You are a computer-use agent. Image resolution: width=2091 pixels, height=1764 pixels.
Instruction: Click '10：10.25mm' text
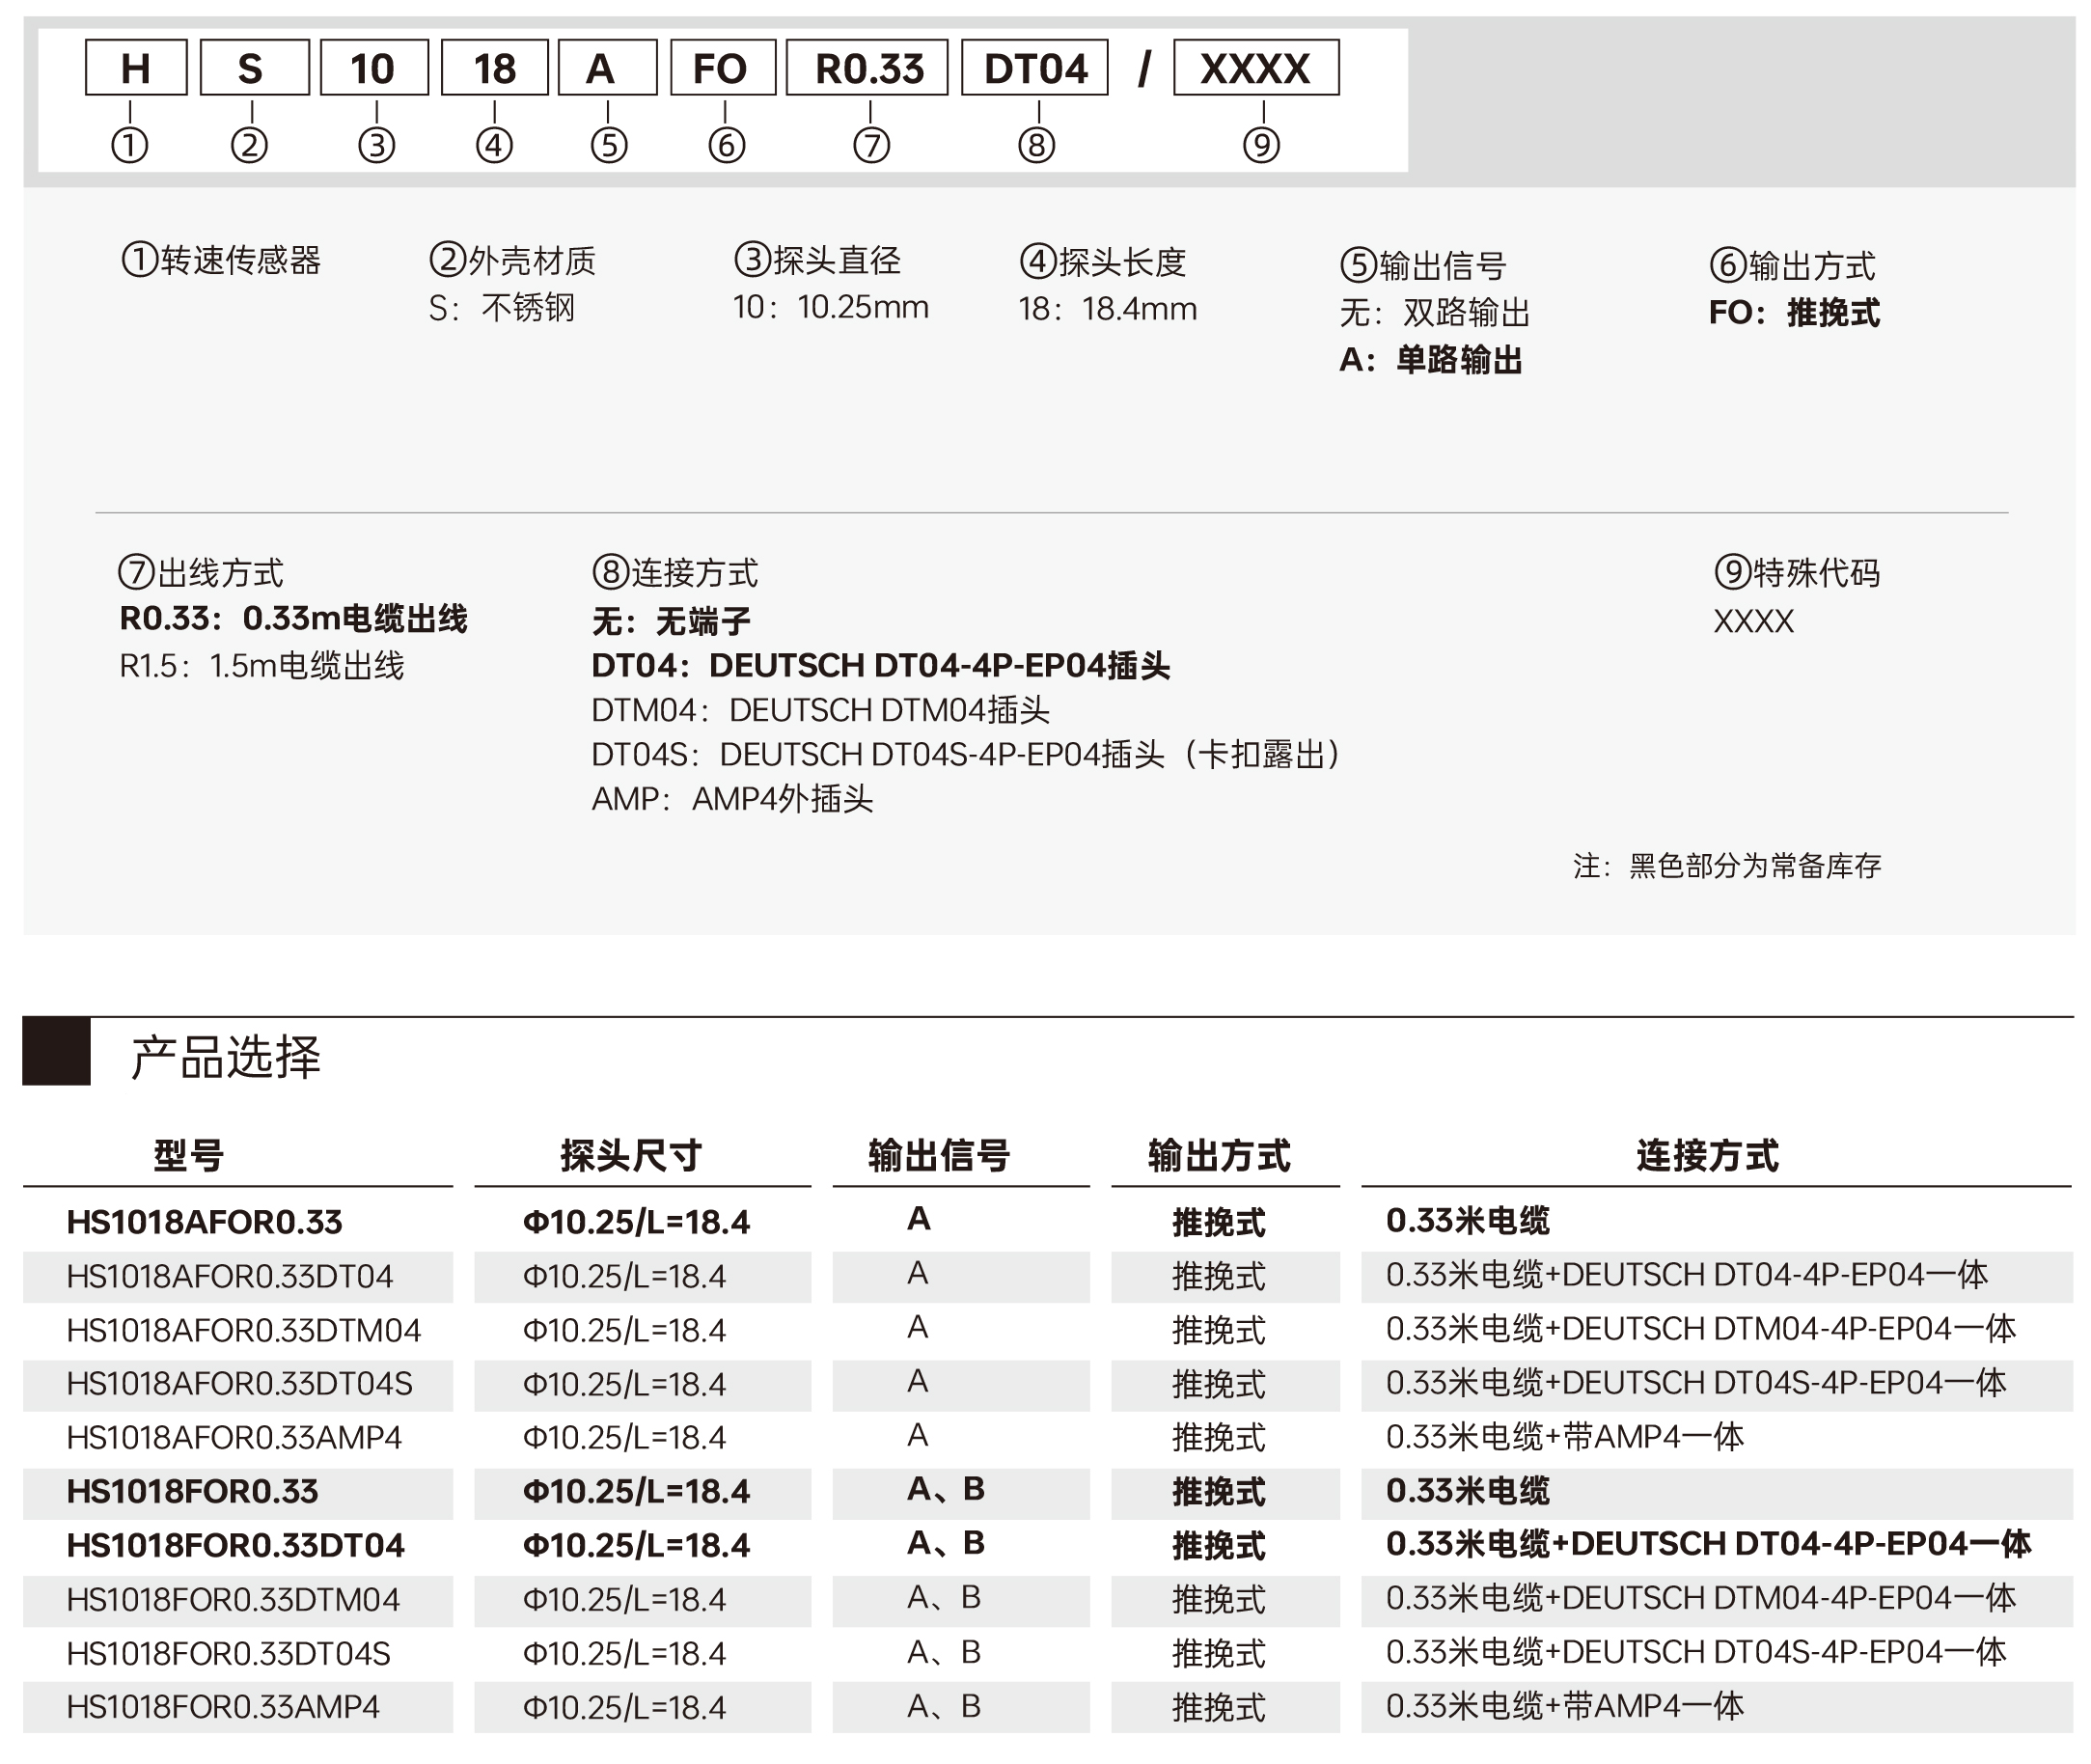pos(830,307)
